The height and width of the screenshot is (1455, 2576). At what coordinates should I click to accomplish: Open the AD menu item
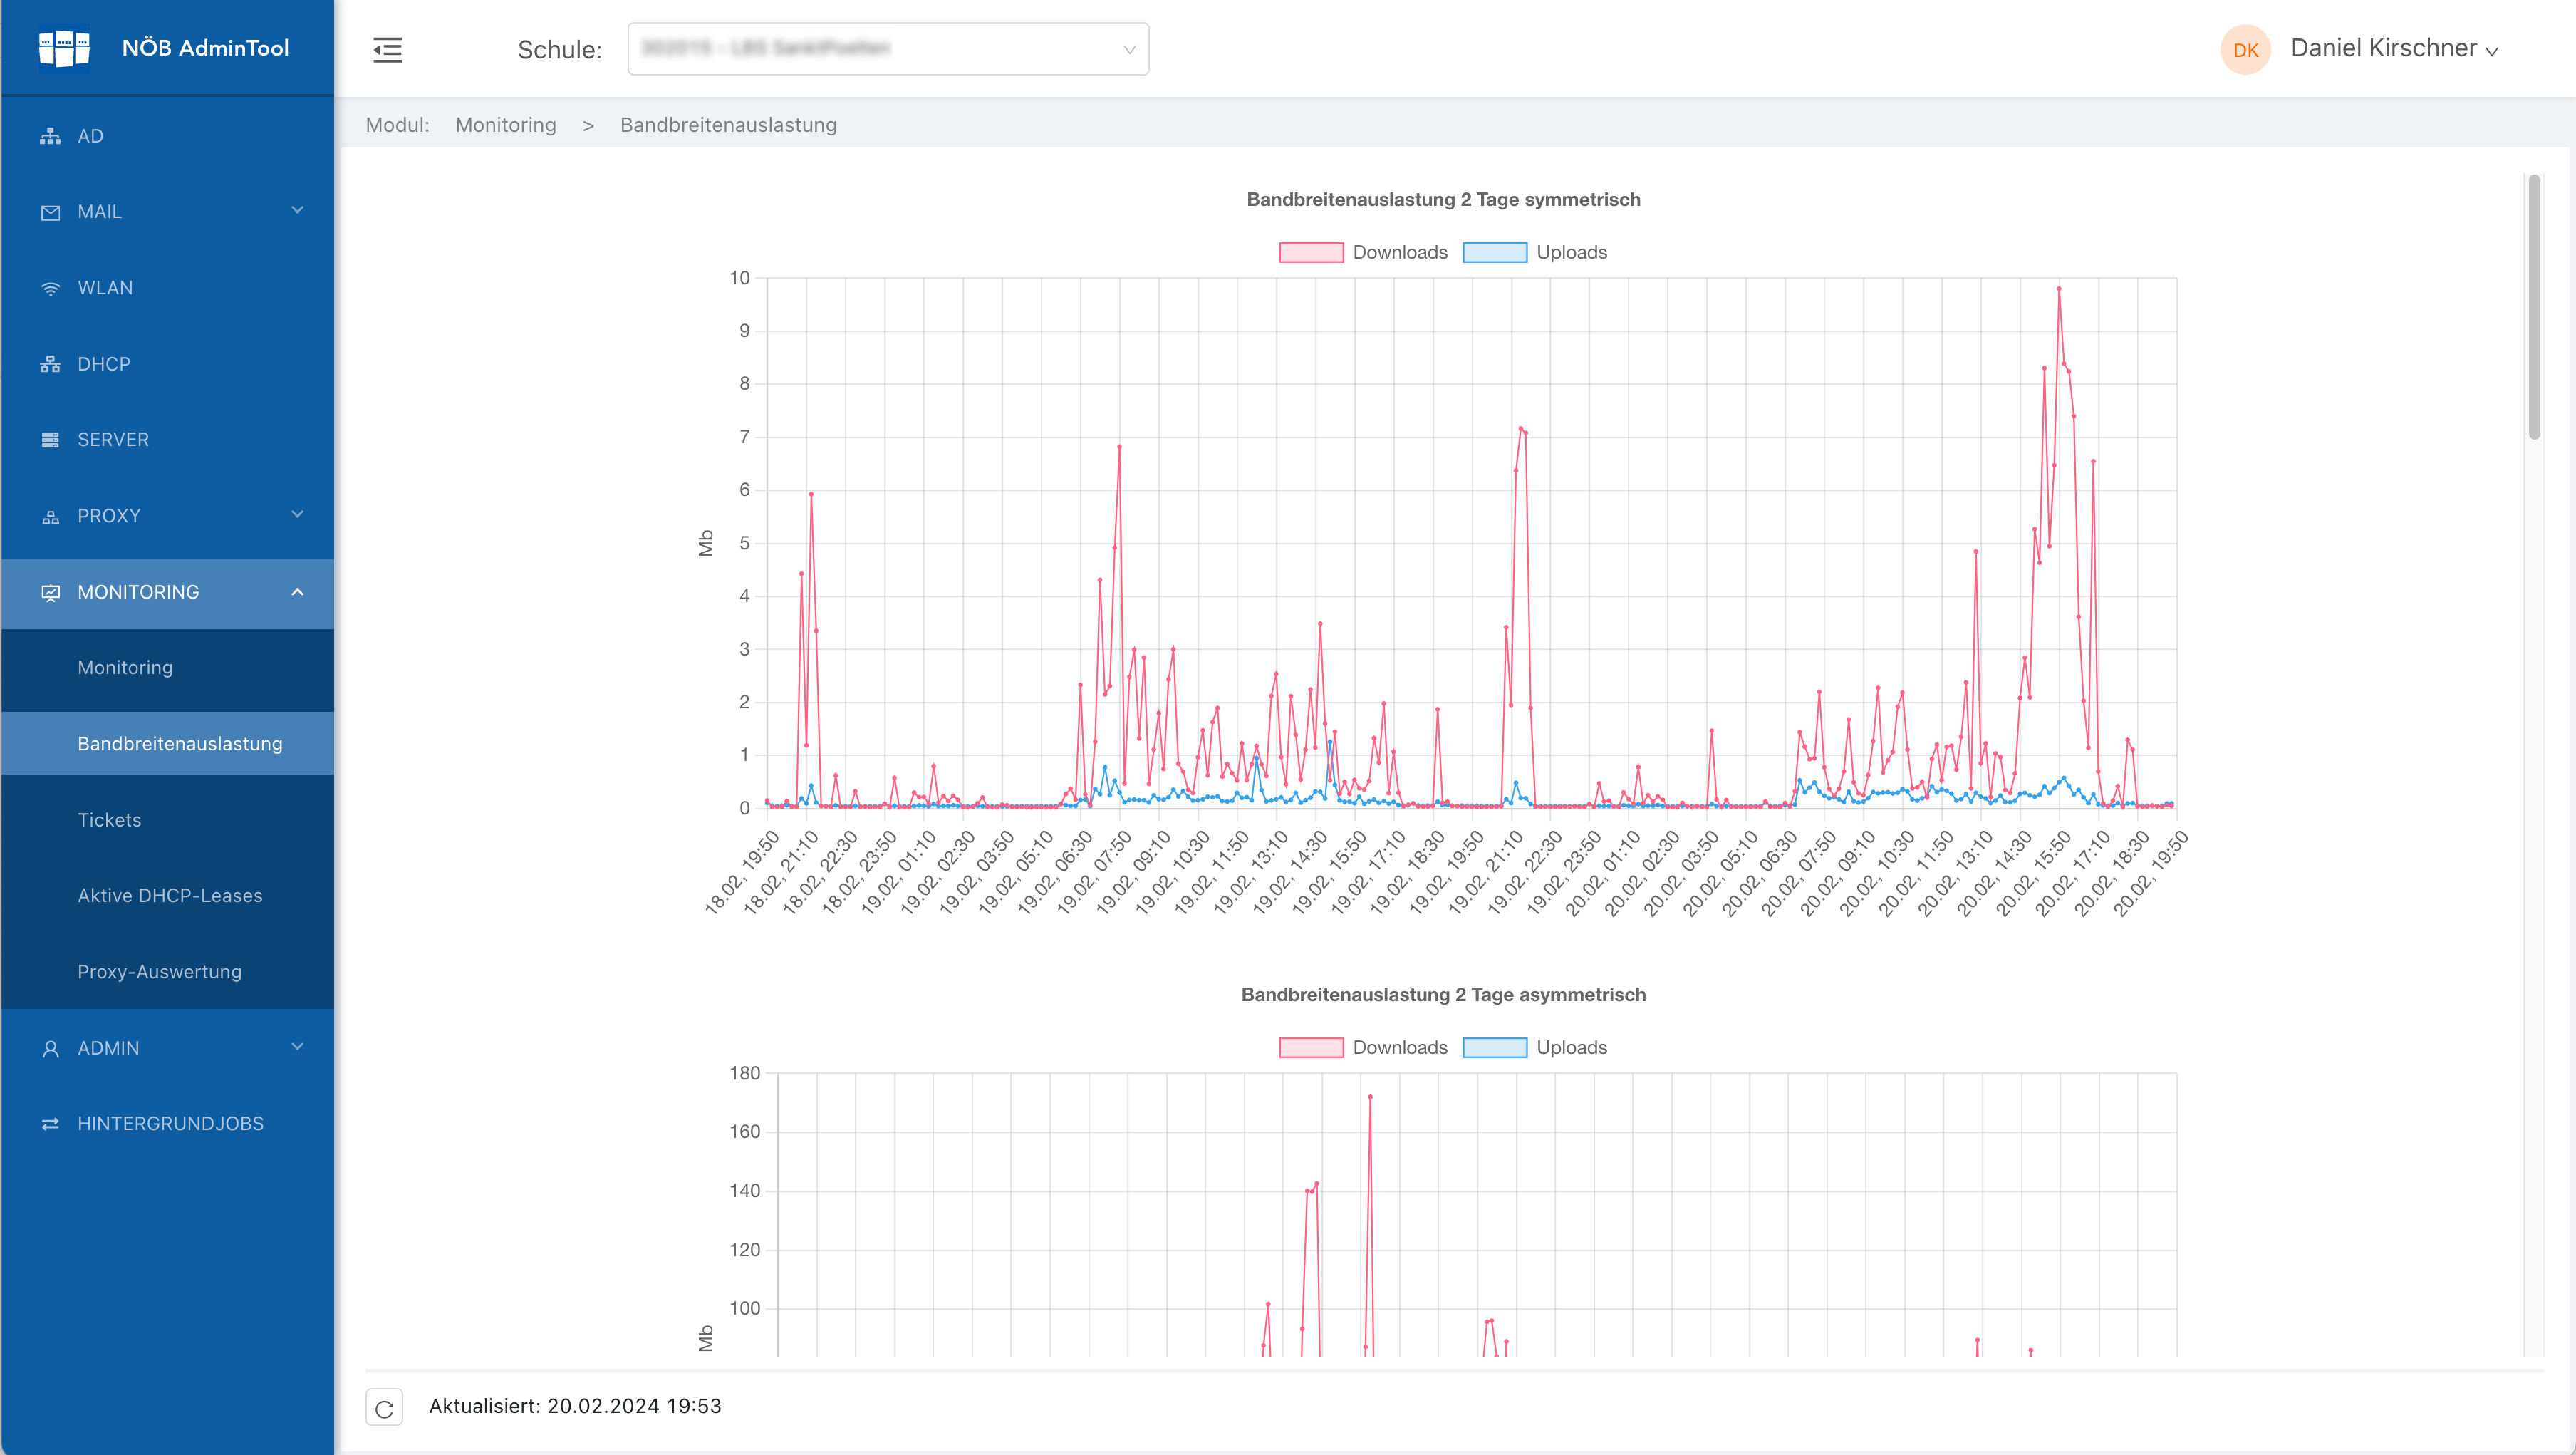coord(168,136)
